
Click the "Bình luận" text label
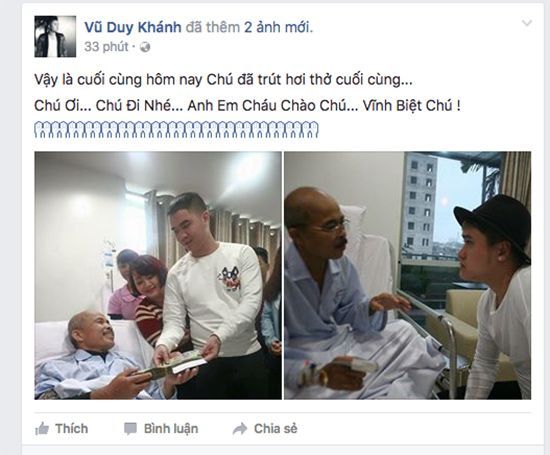coord(171,429)
